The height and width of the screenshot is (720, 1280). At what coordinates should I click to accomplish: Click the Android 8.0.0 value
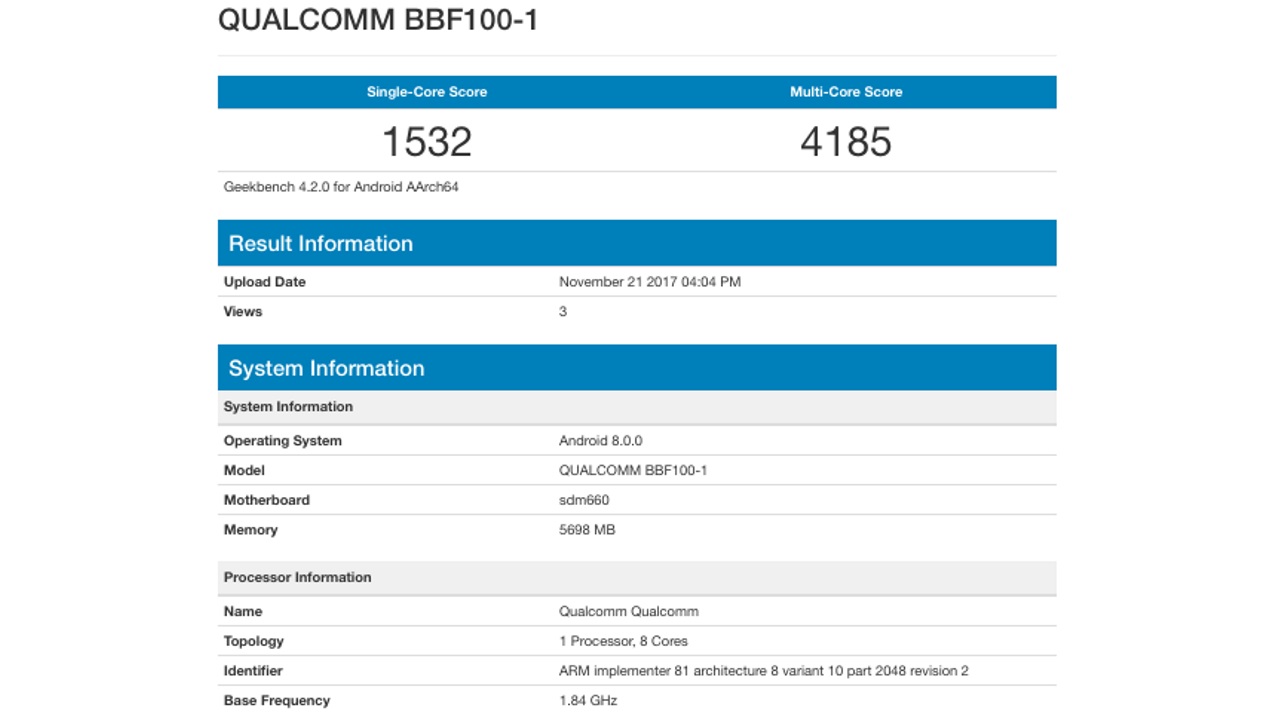coord(601,441)
